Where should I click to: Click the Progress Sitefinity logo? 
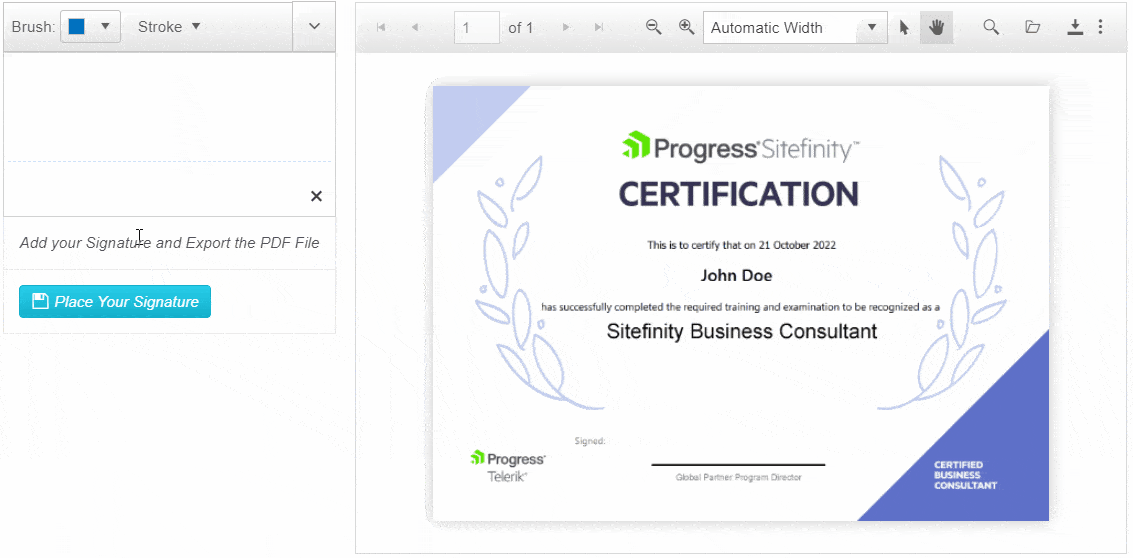(x=740, y=147)
